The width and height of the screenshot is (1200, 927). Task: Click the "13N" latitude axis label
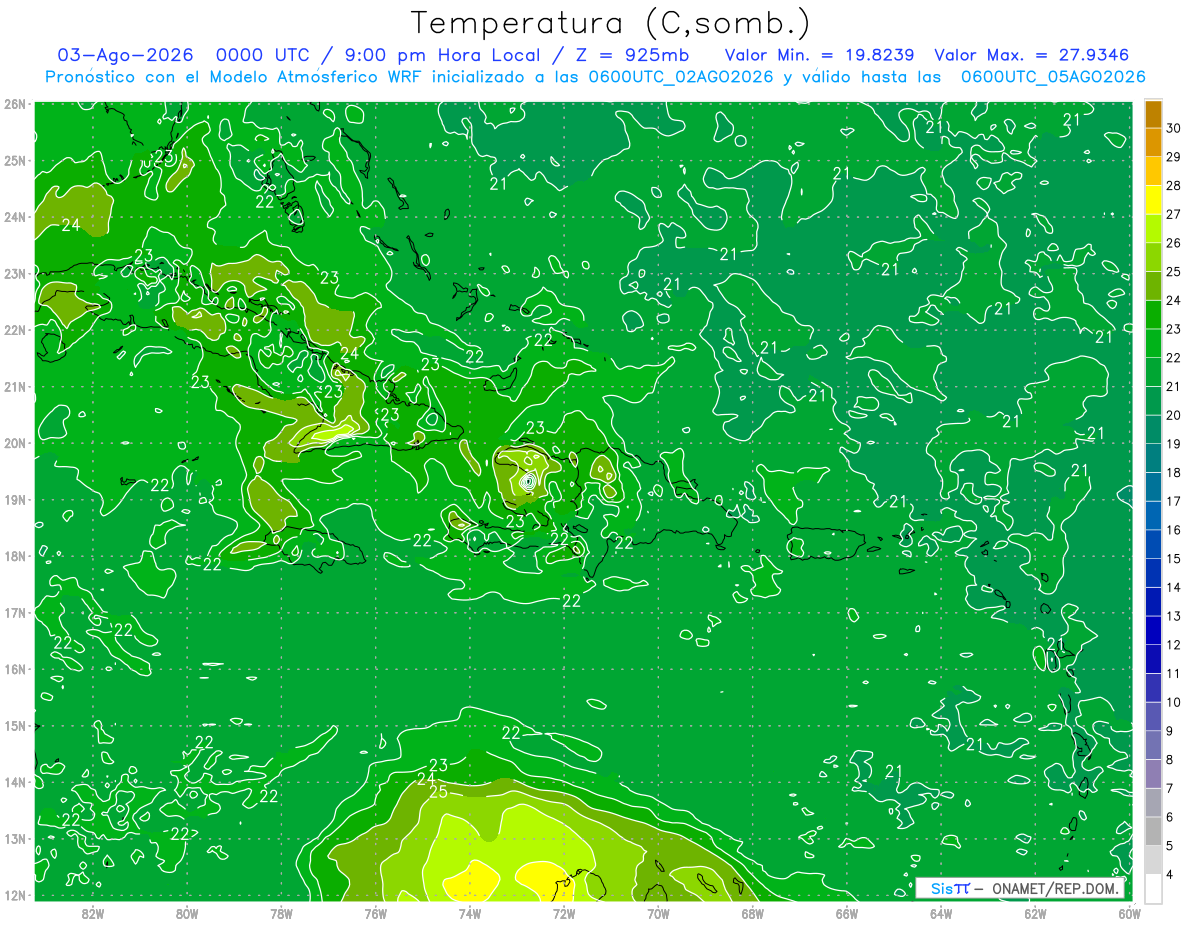15,838
